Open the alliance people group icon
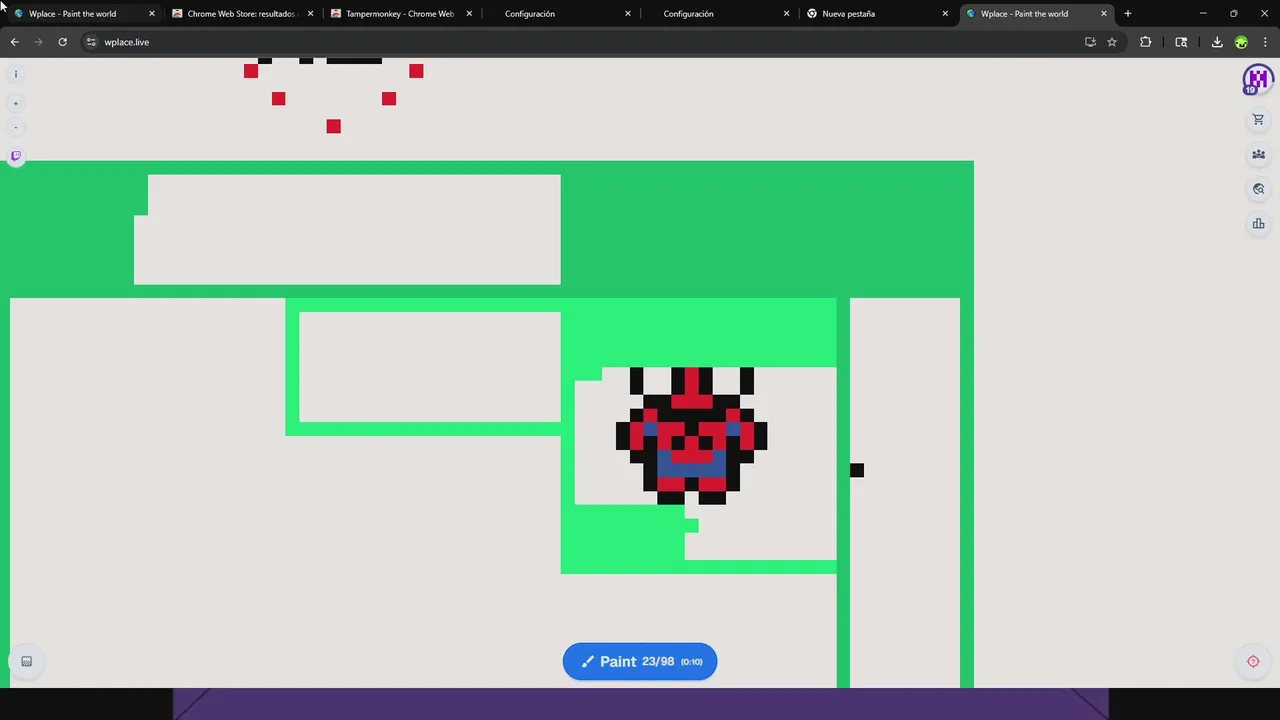 click(1258, 155)
